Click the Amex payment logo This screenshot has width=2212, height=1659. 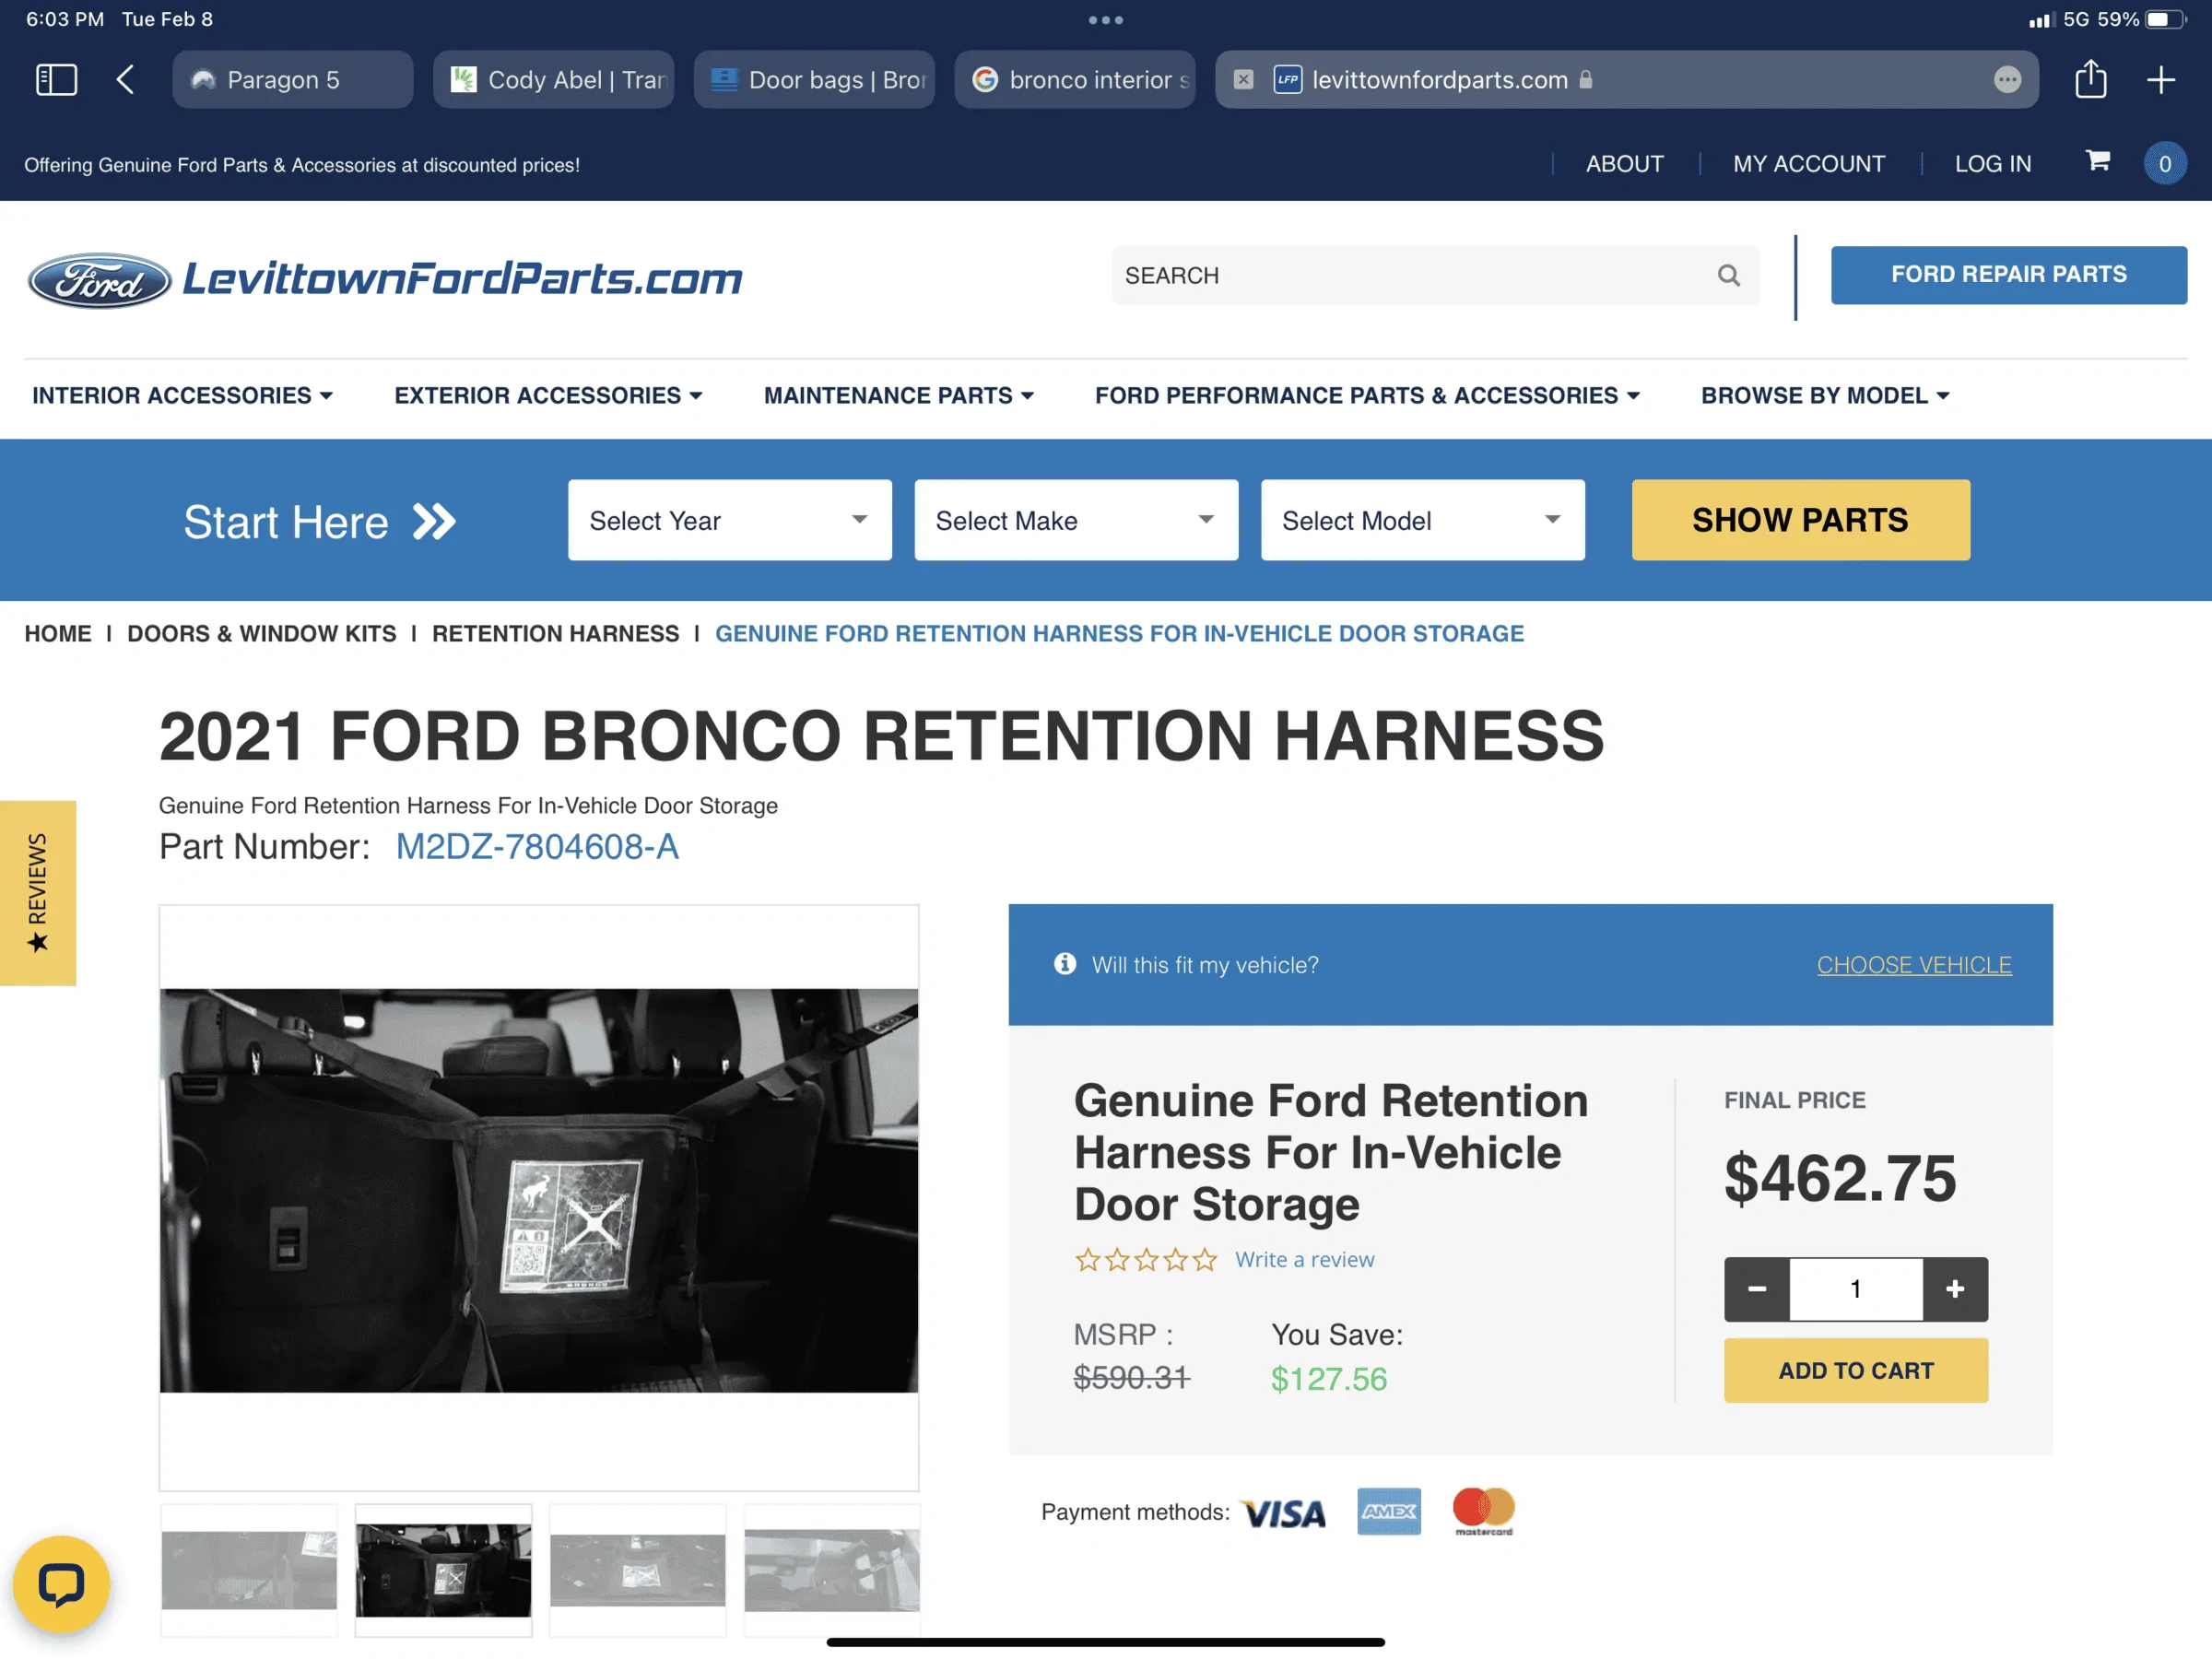coord(1389,1511)
